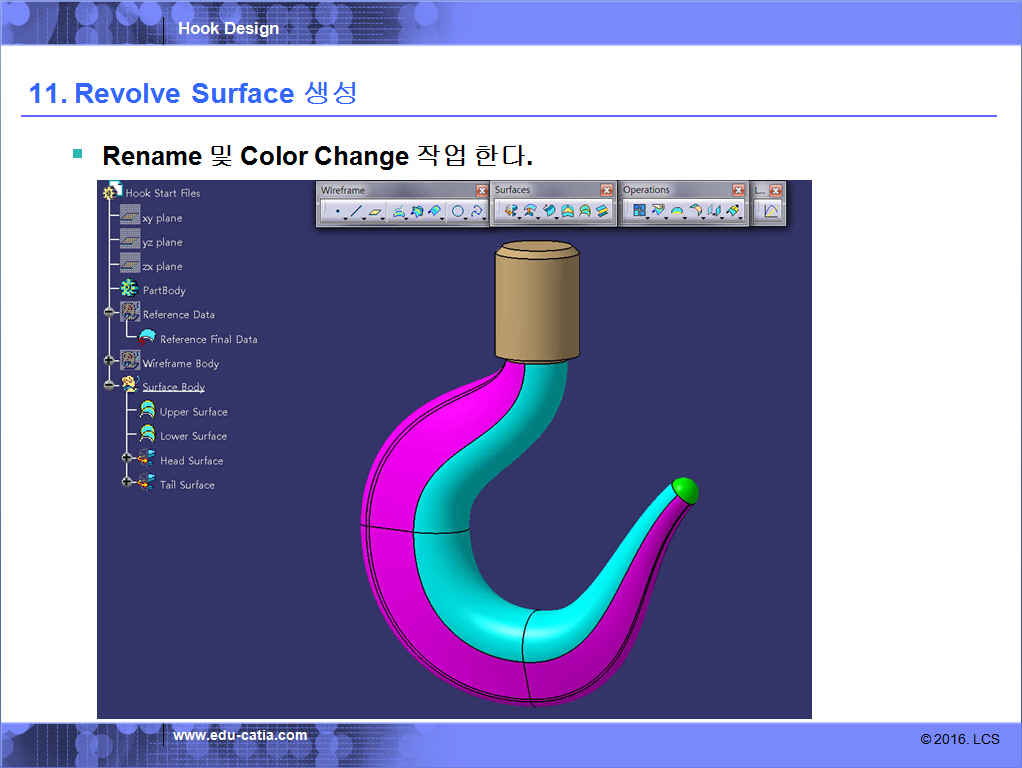Screen dimensions: 1022x768
Task: Click the tan cylinder head of the hook
Action: pyautogui.click(x=538, y=298)
